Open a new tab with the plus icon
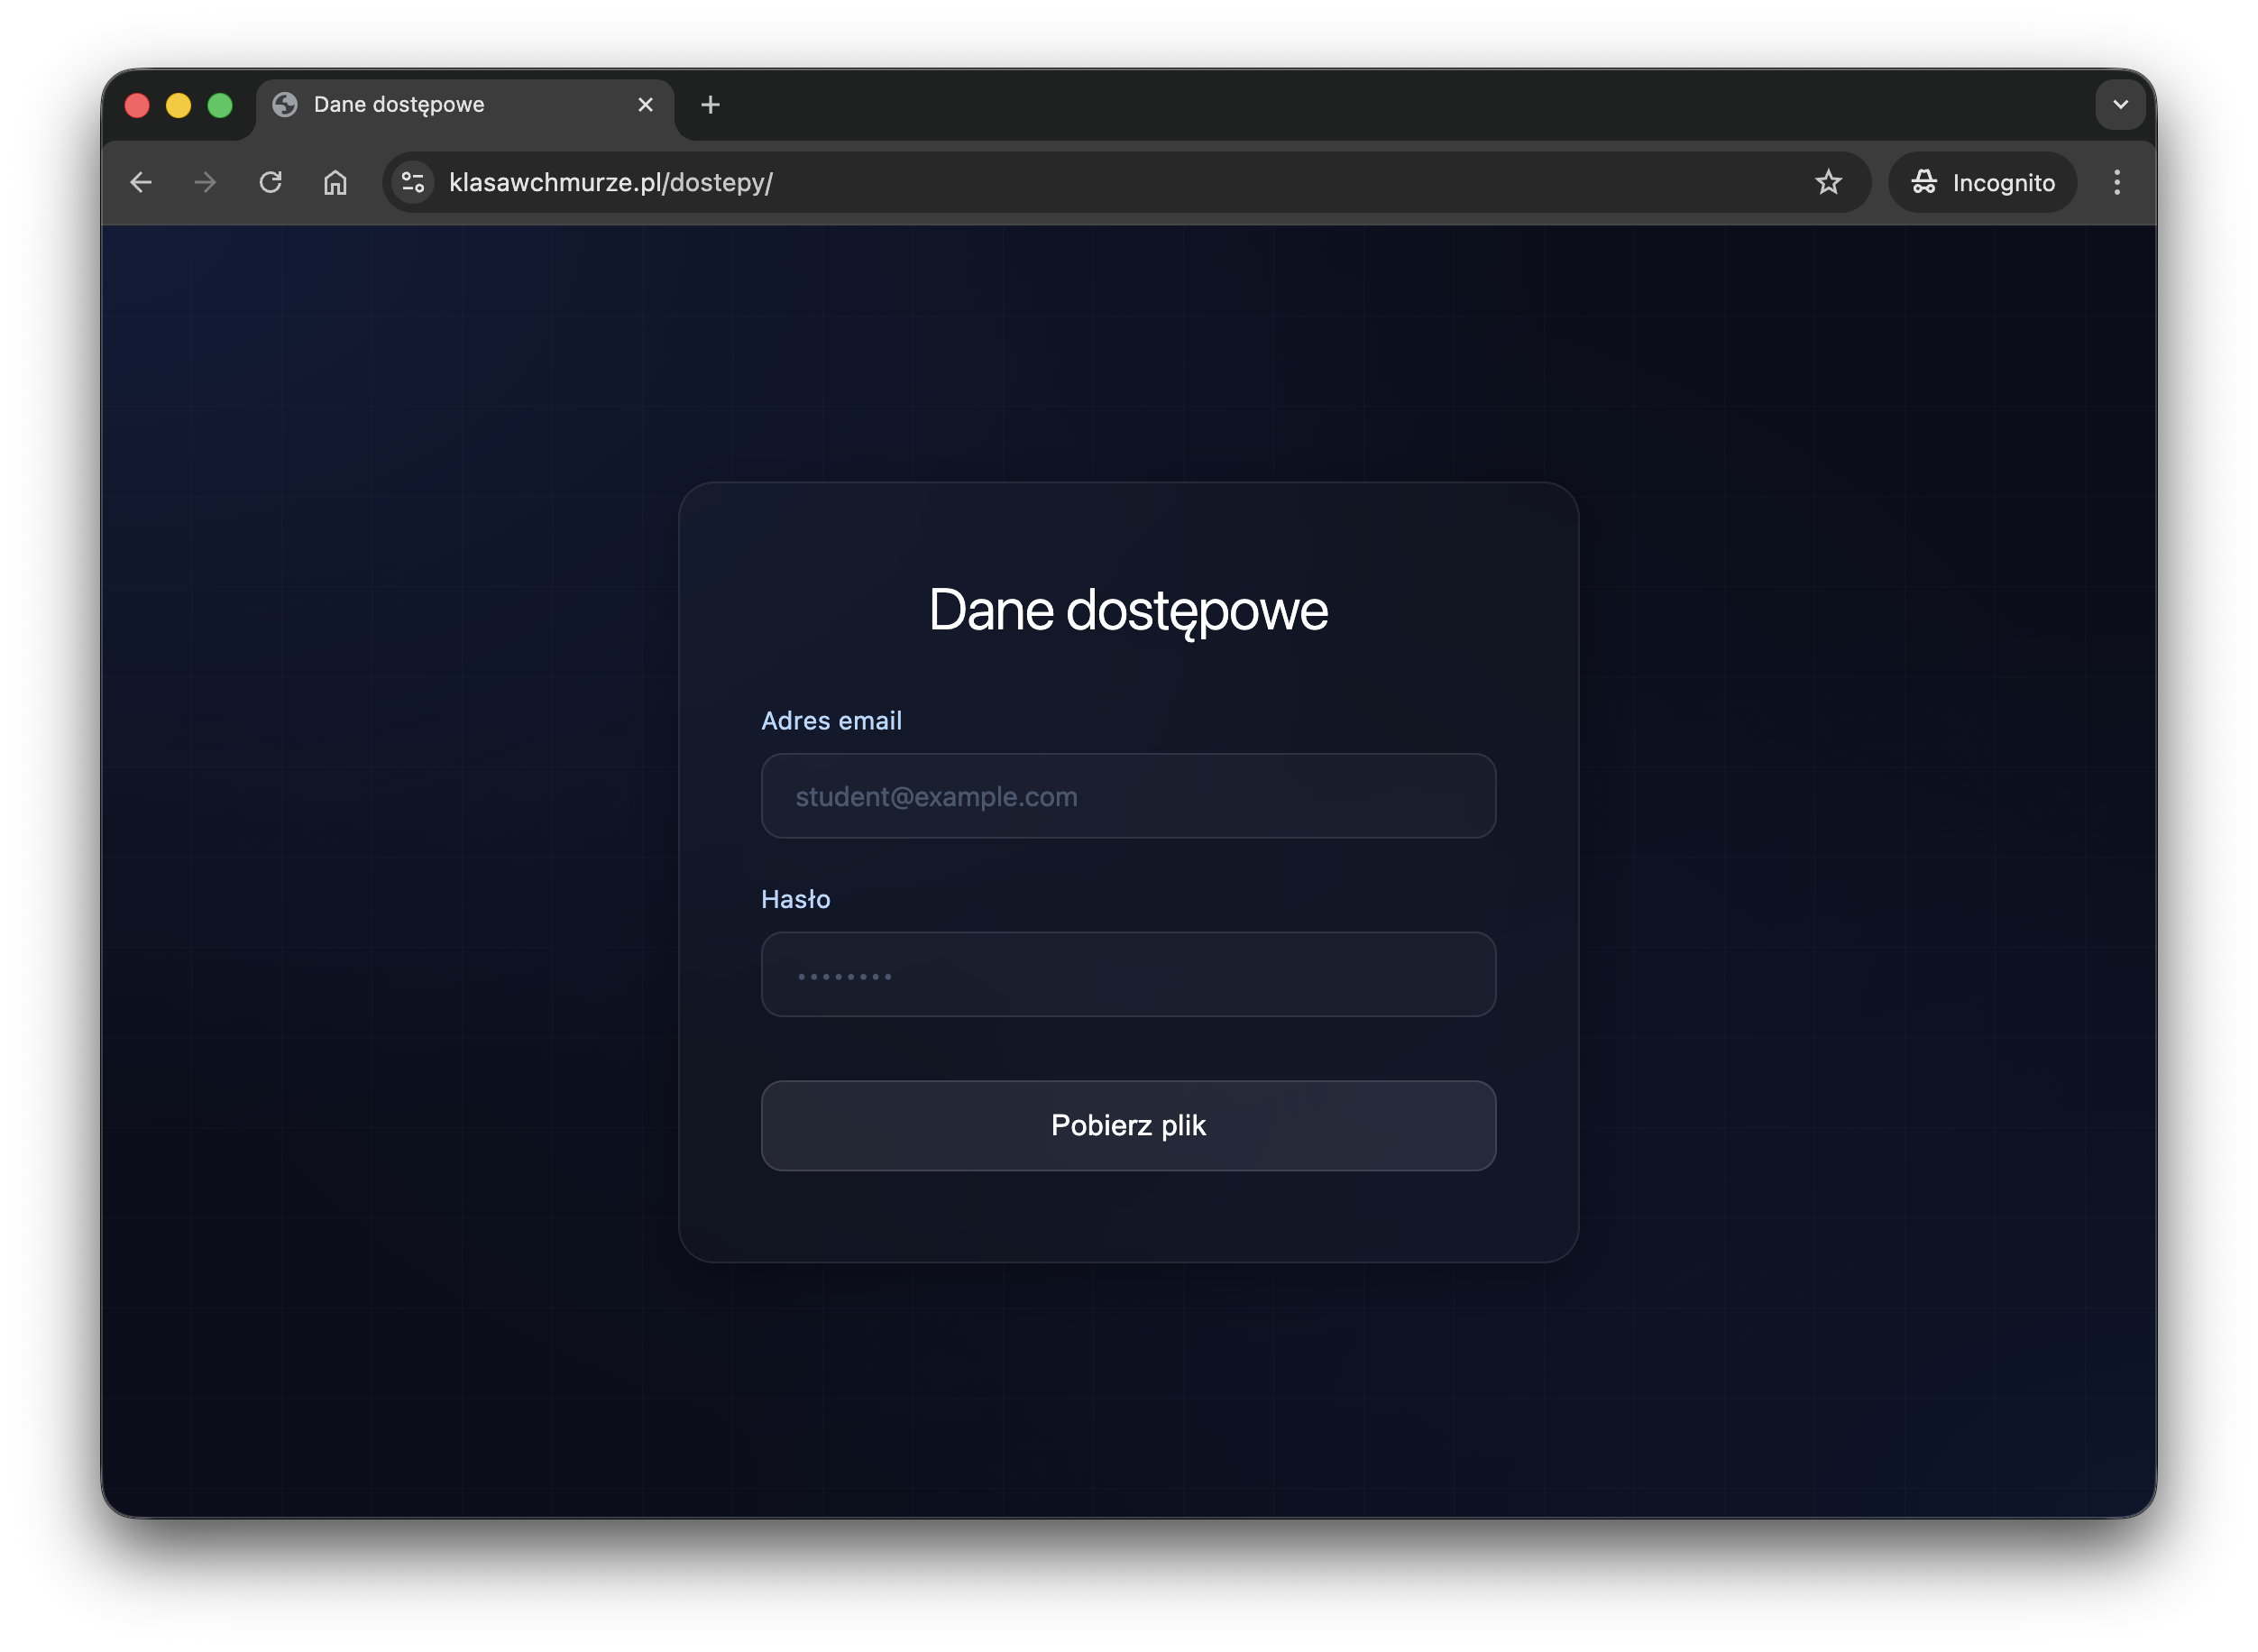The height and width of the screenshot is (1652, 2258). [710, 105]
